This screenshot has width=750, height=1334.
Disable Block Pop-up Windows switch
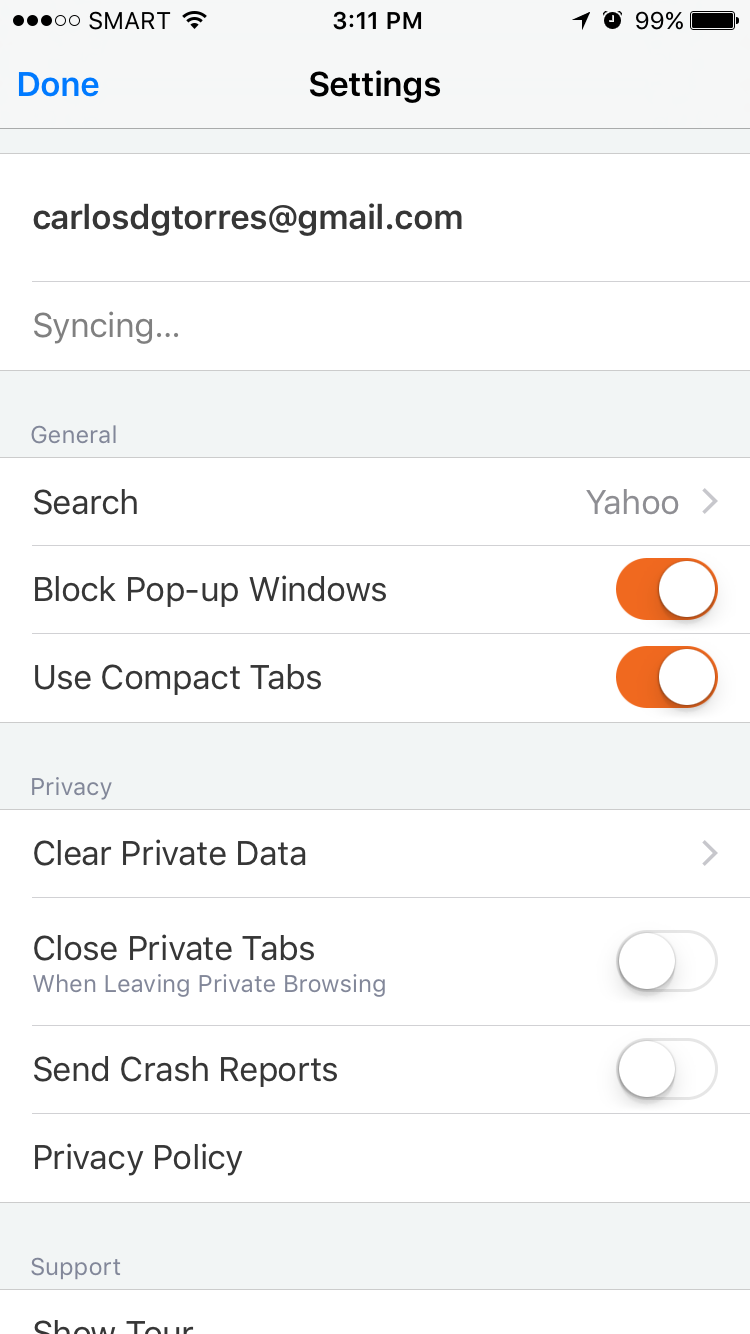[667, 590]
